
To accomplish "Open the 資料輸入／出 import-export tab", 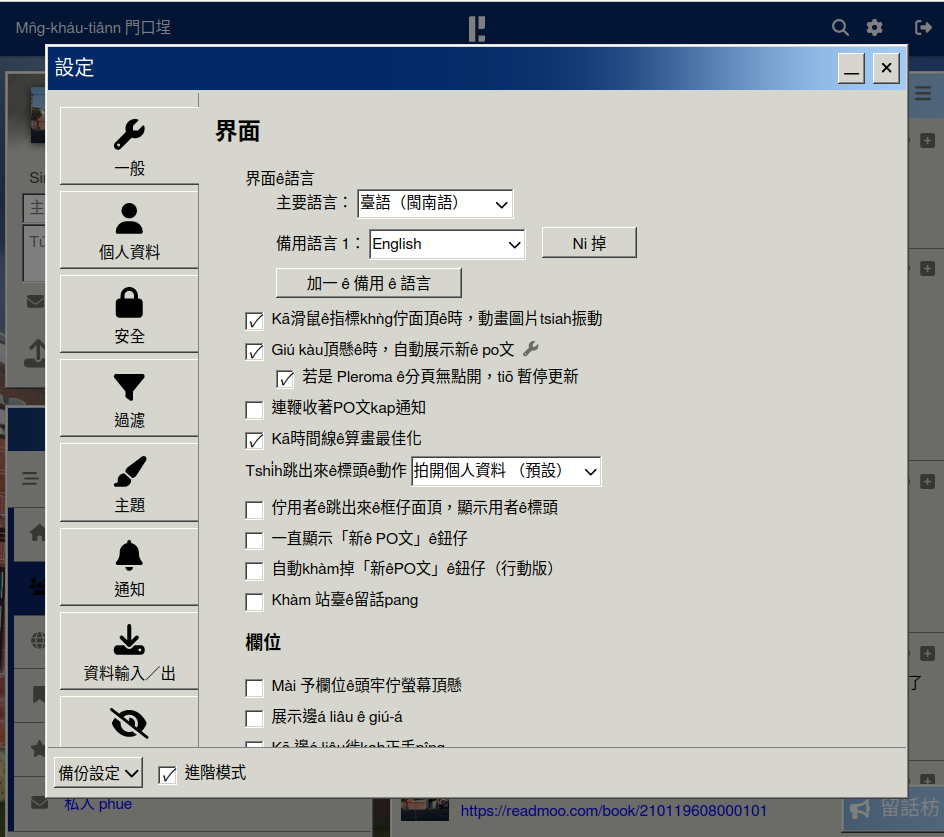I will (x=129, y=651).
